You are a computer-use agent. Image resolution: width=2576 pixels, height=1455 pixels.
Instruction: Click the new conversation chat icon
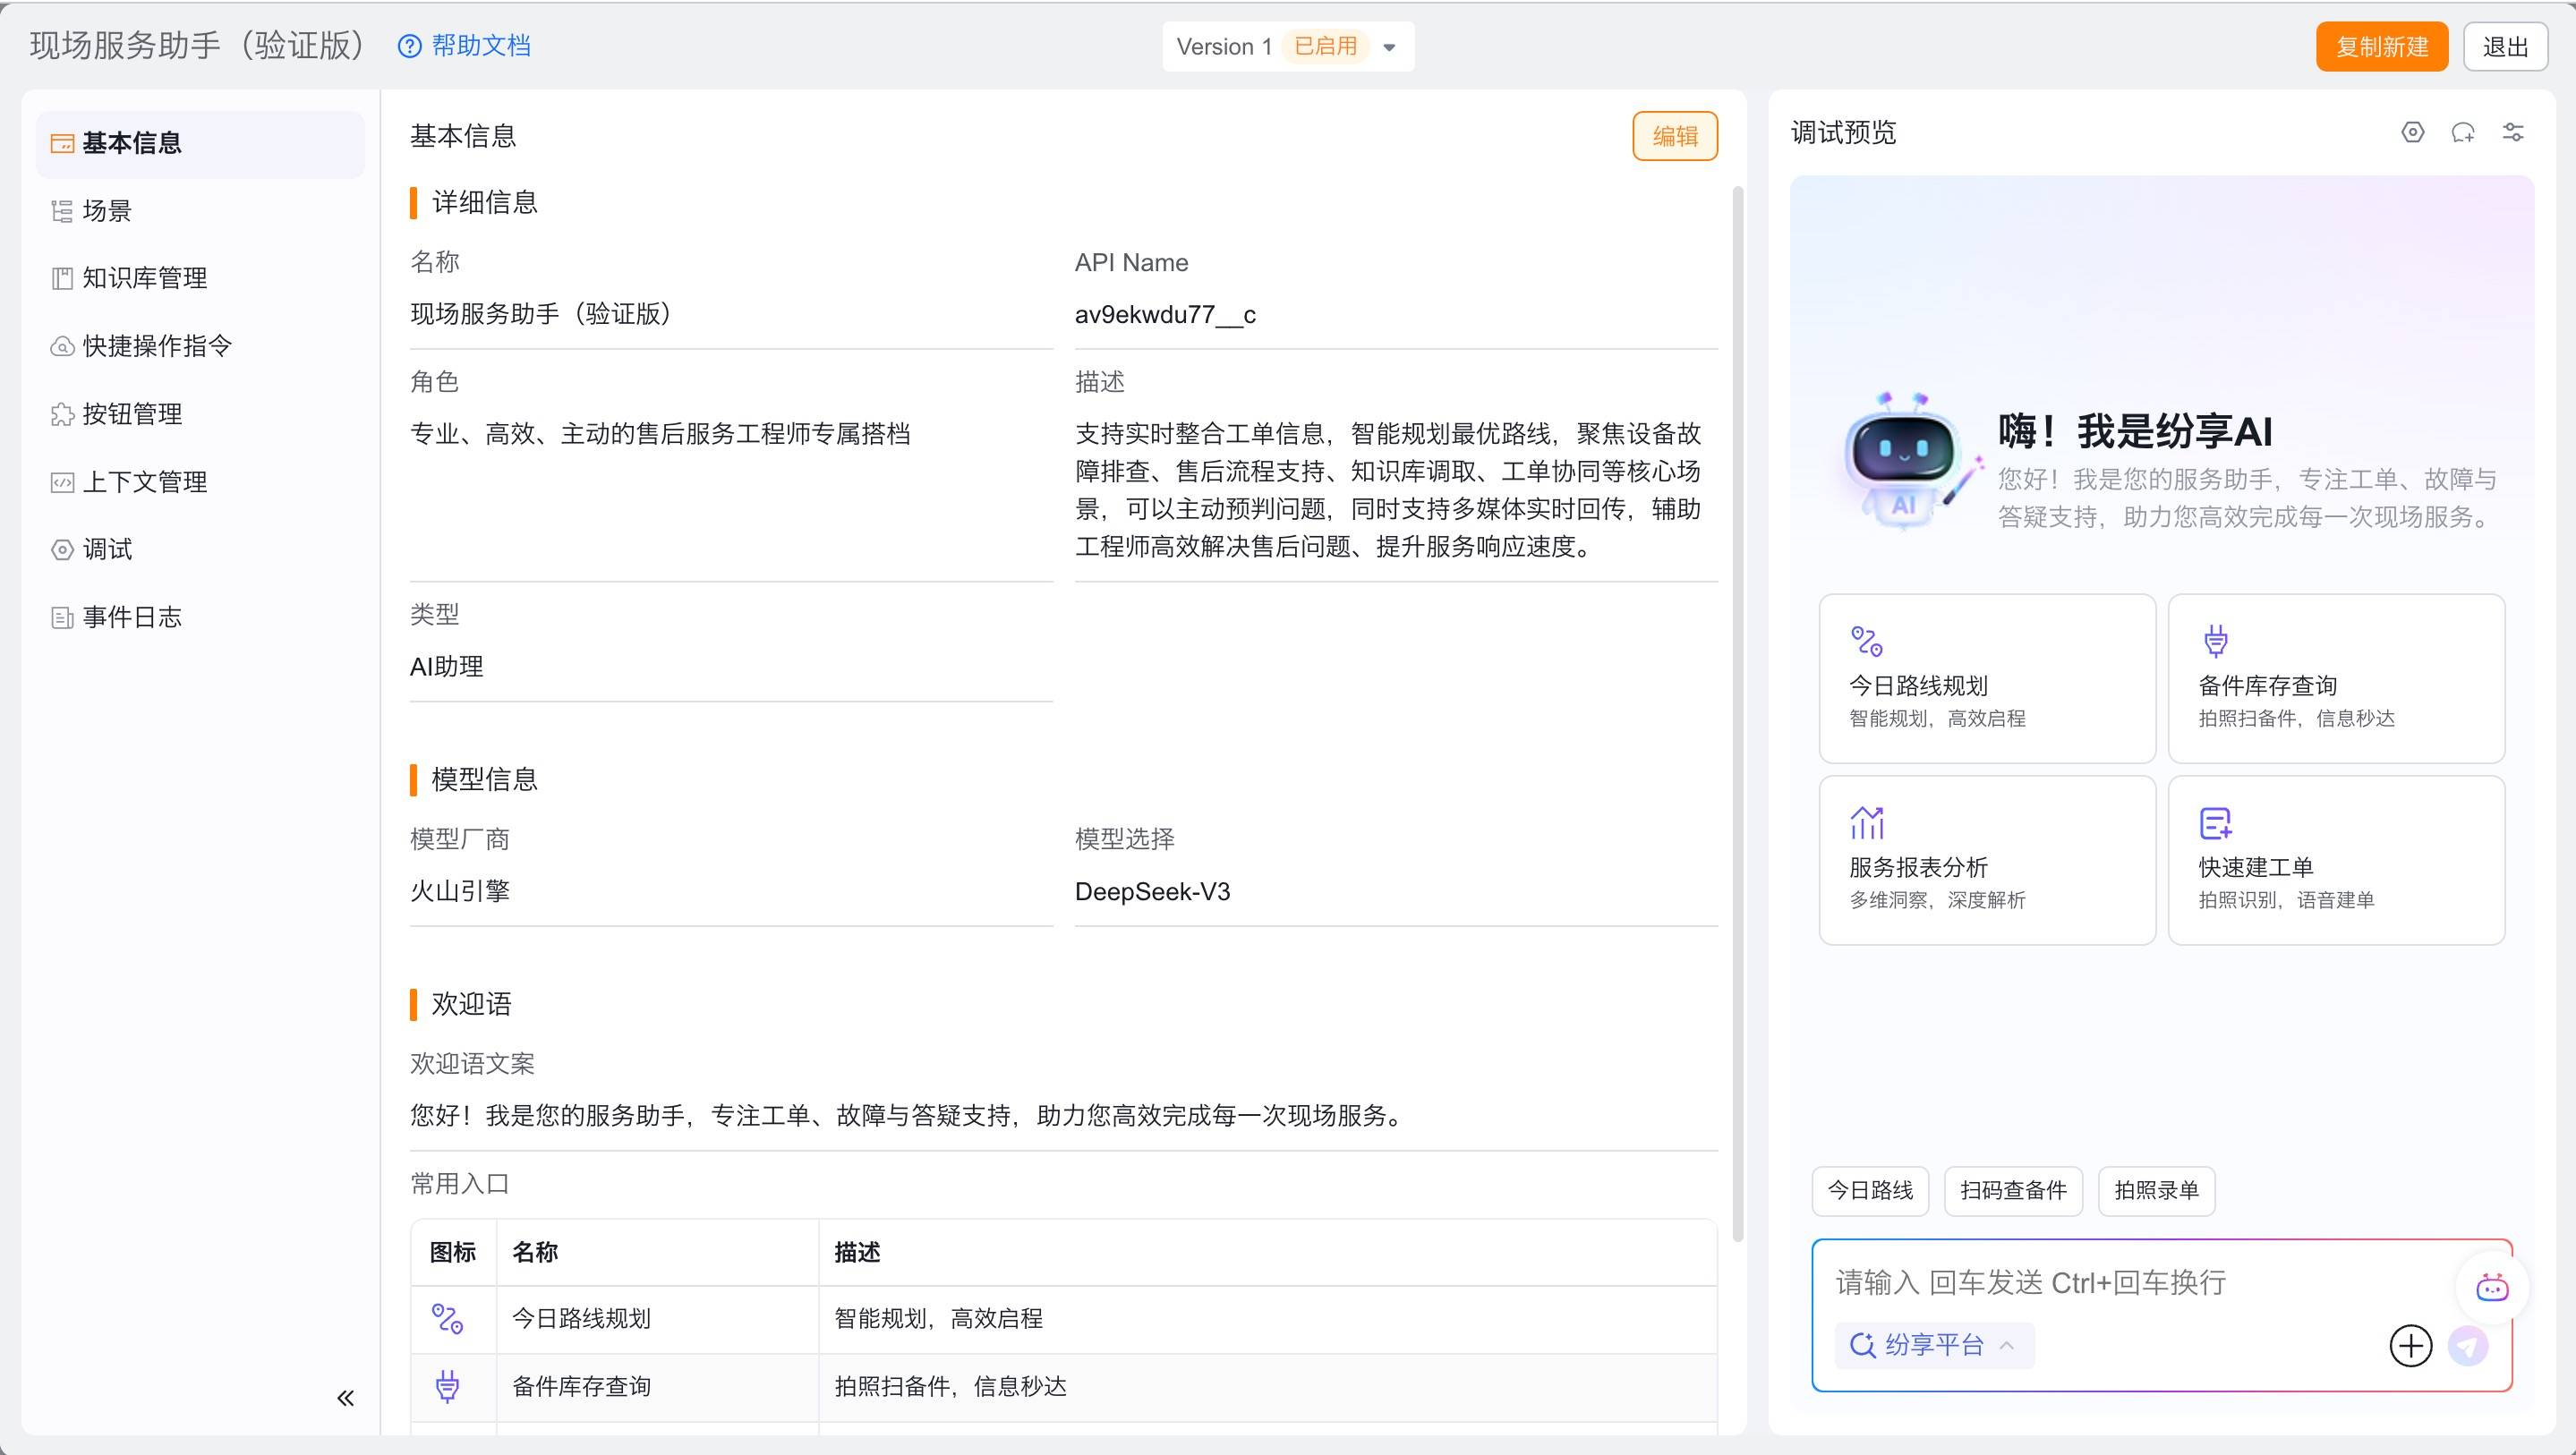pyautogui.click(x=2462, y=132)
